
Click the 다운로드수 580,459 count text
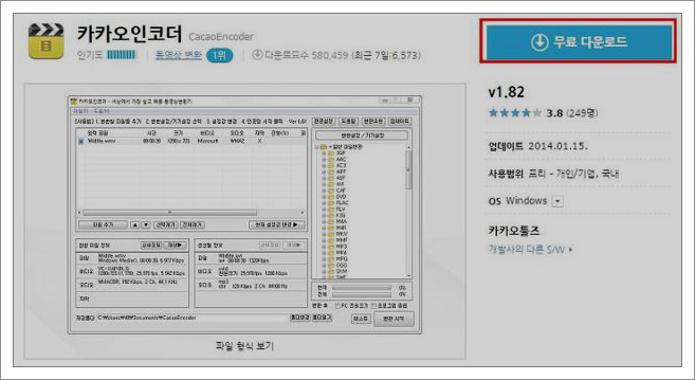pos(306,55)
